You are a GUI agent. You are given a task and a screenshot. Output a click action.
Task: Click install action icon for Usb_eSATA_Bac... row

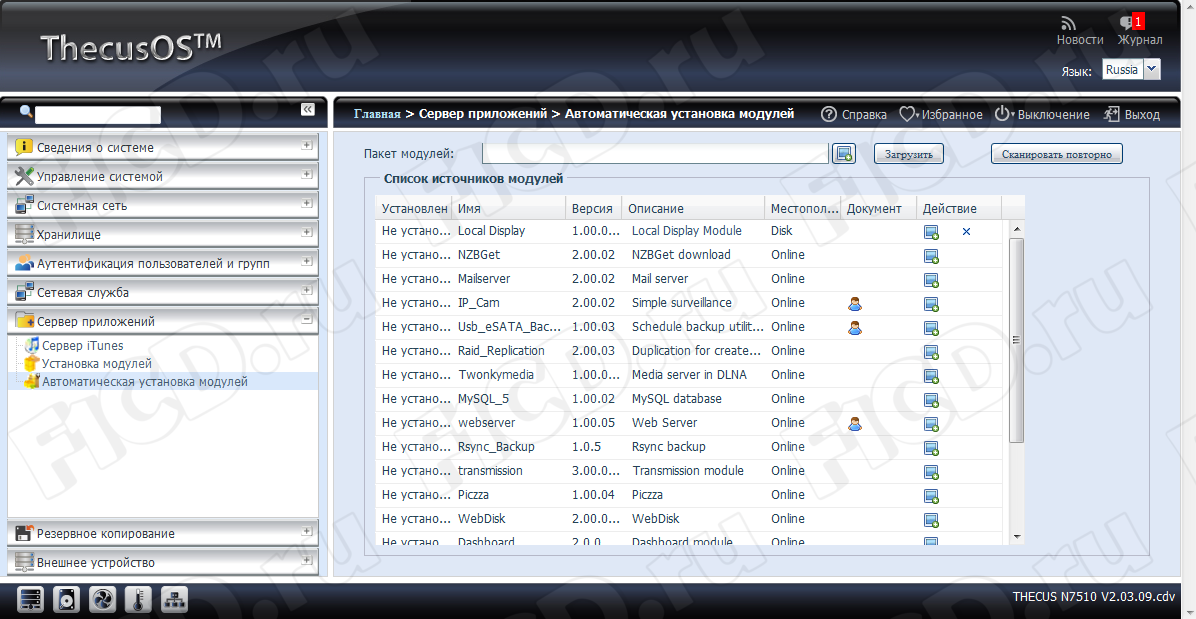click(x=931, y=328)
